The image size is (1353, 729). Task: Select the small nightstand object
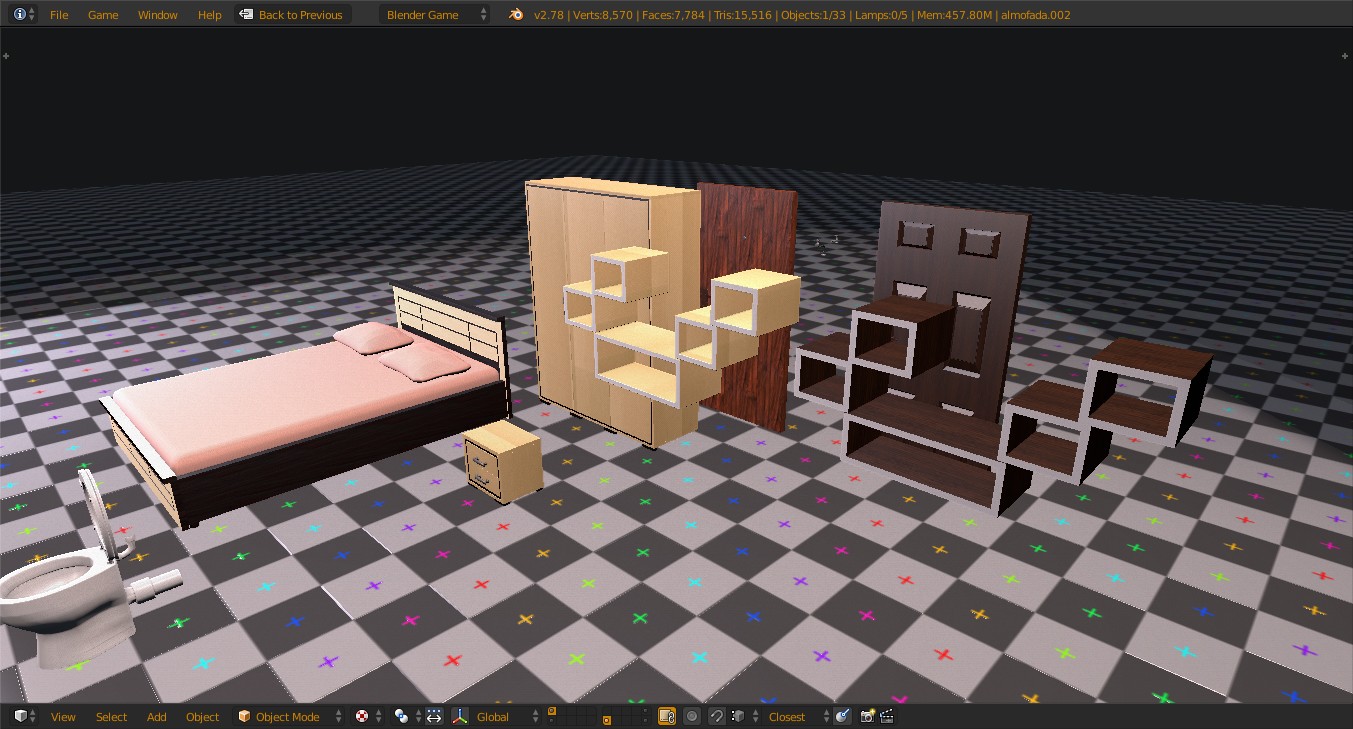tap(502, 463)
